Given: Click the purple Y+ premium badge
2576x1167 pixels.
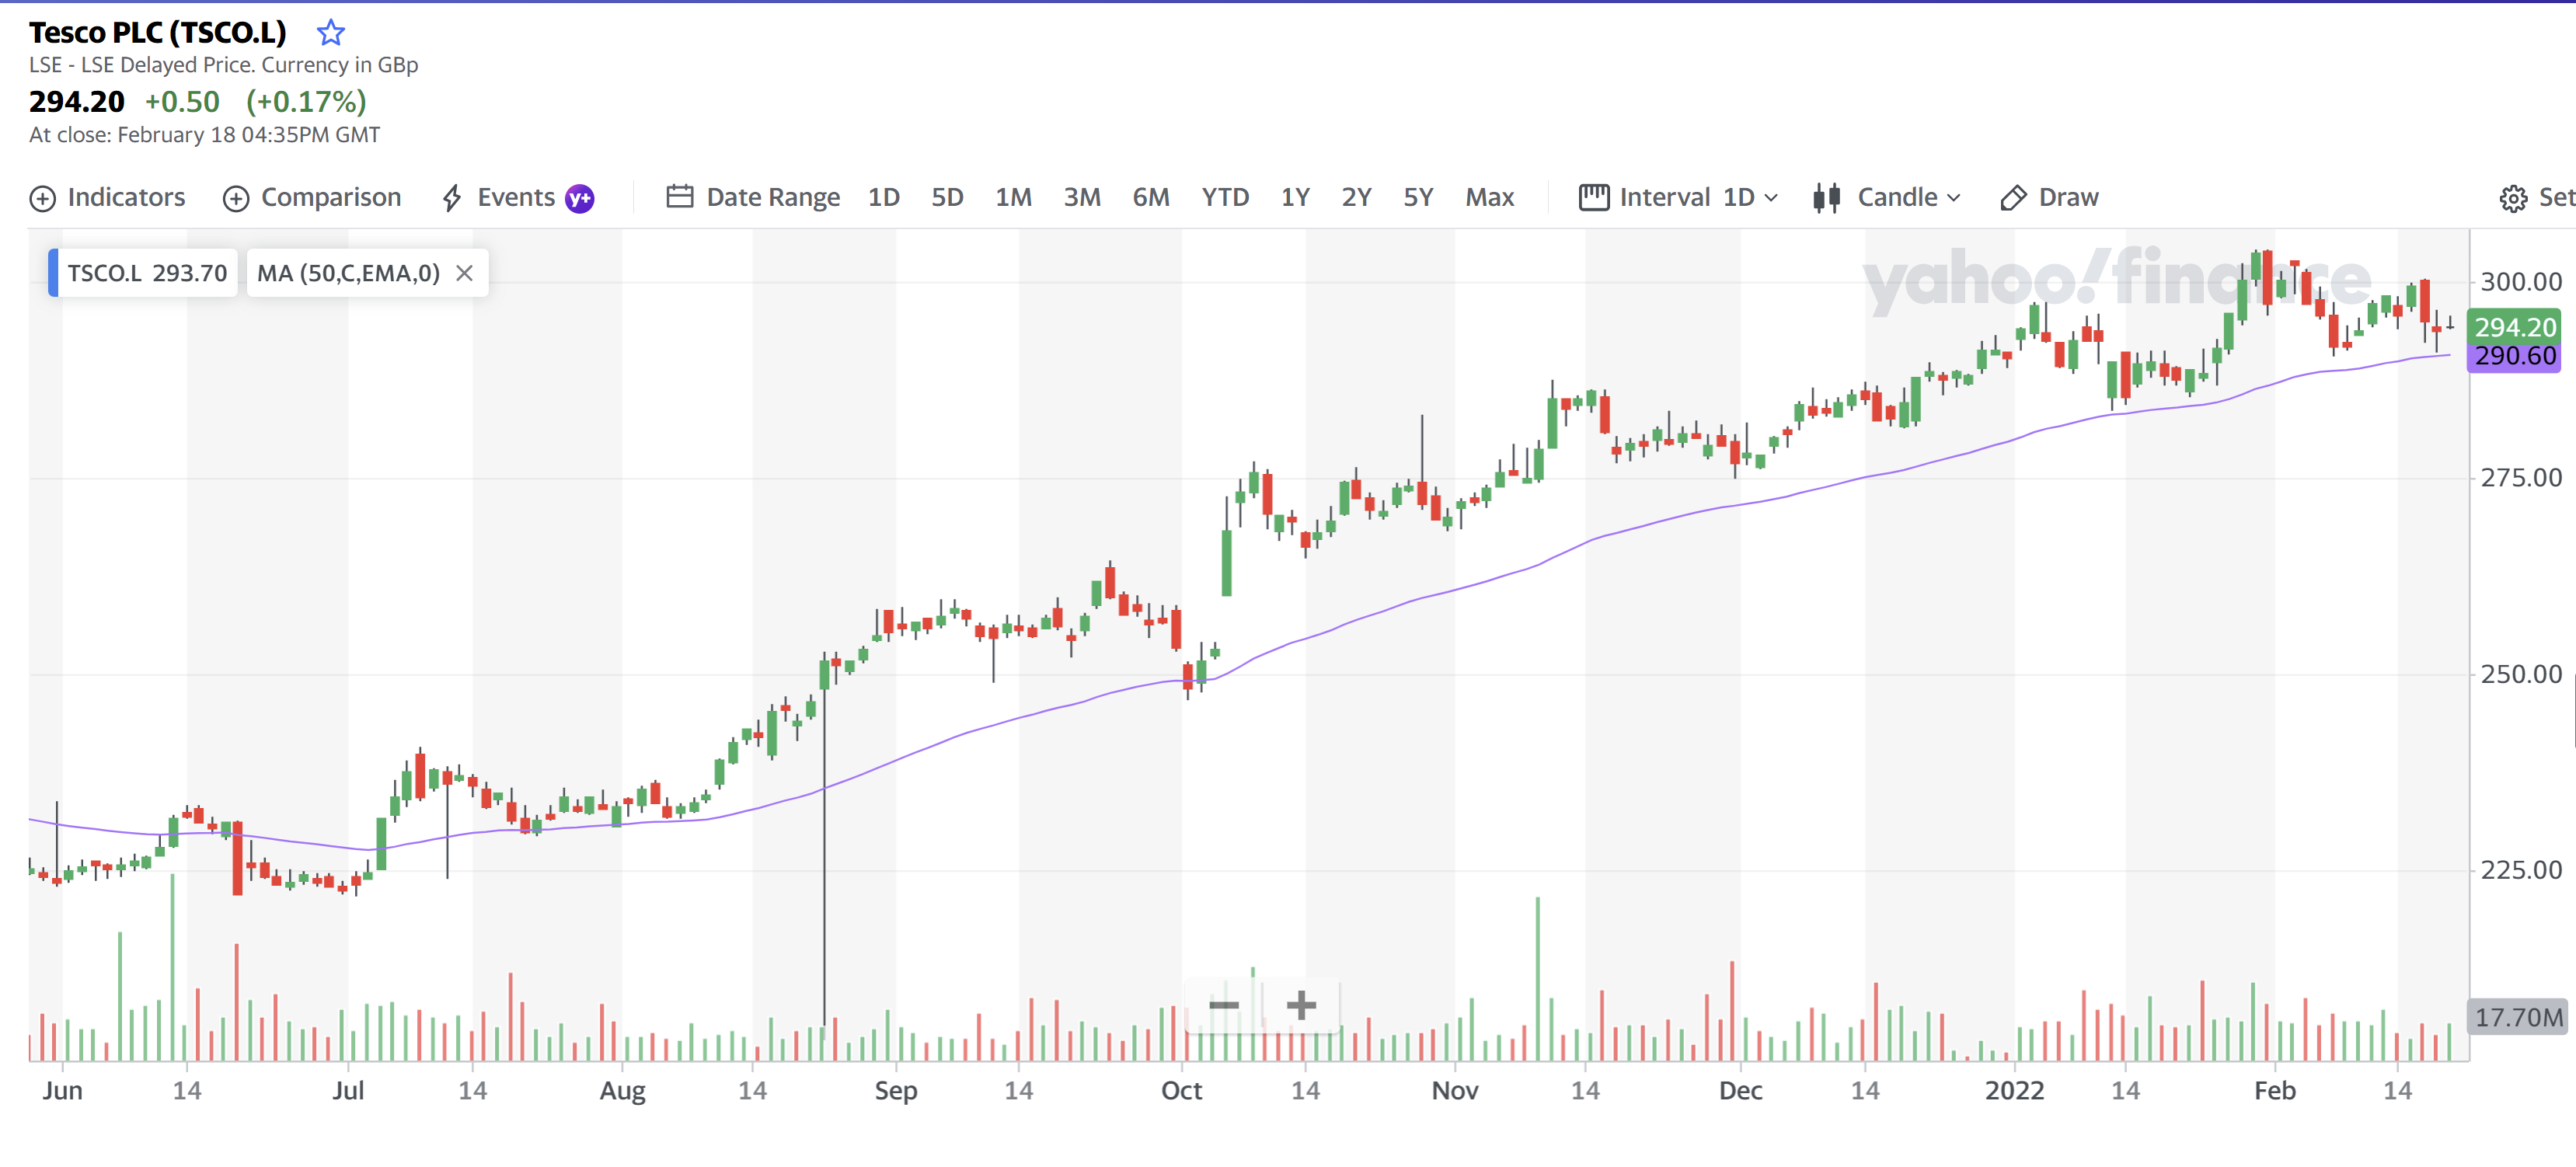Looking at the screenshot, I should pyautogui.click(x=580, y=198).
